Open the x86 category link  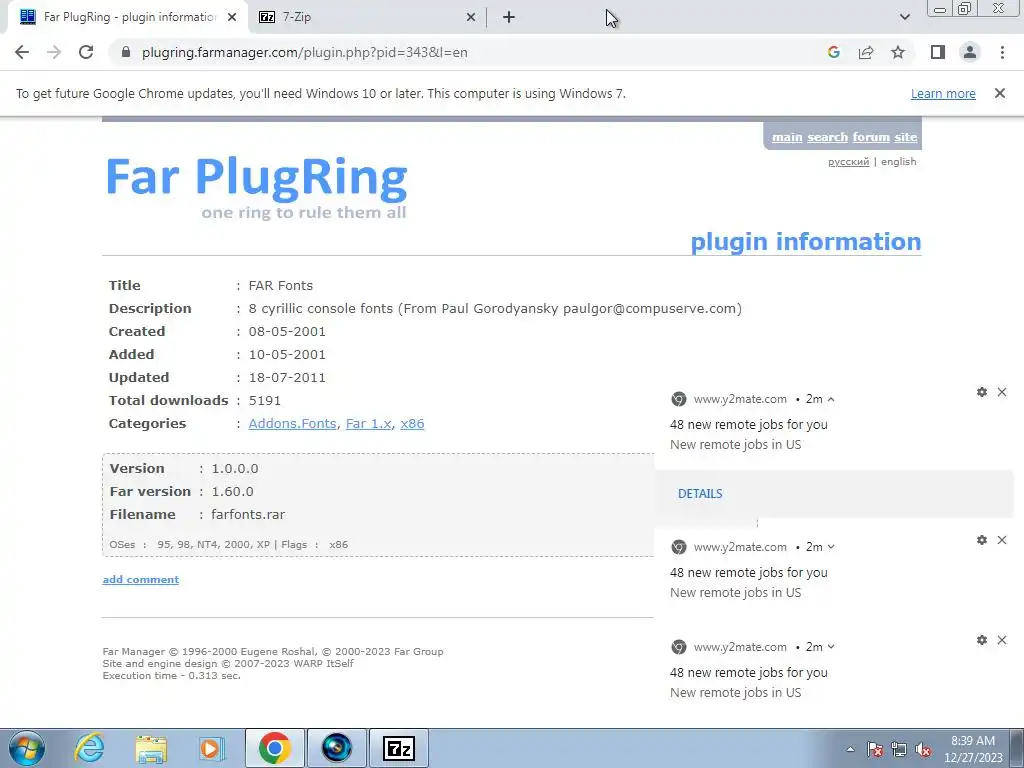(412, 423)
